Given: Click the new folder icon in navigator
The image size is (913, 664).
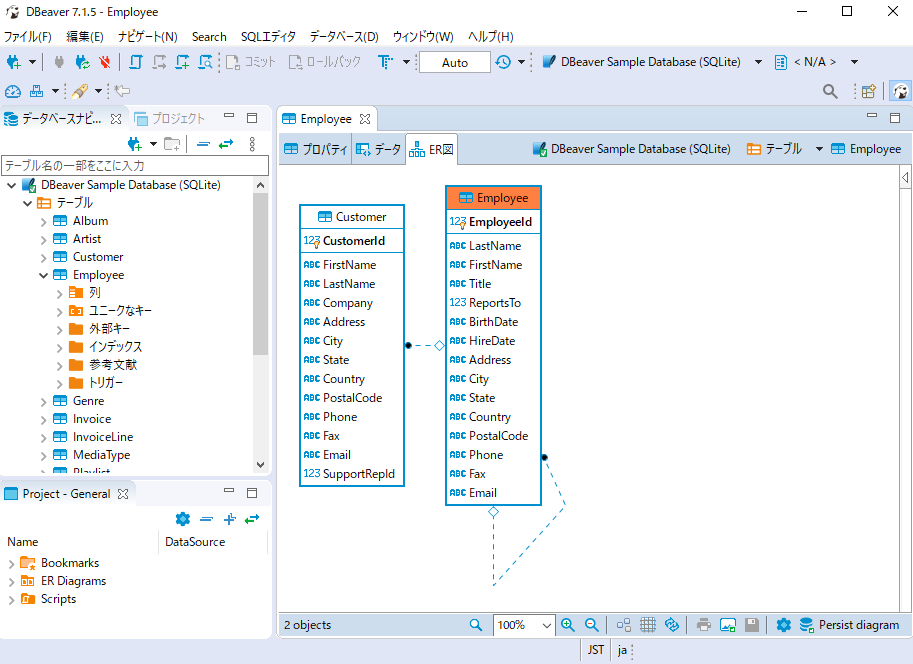Looking at the screenshot, I should 172,144.
